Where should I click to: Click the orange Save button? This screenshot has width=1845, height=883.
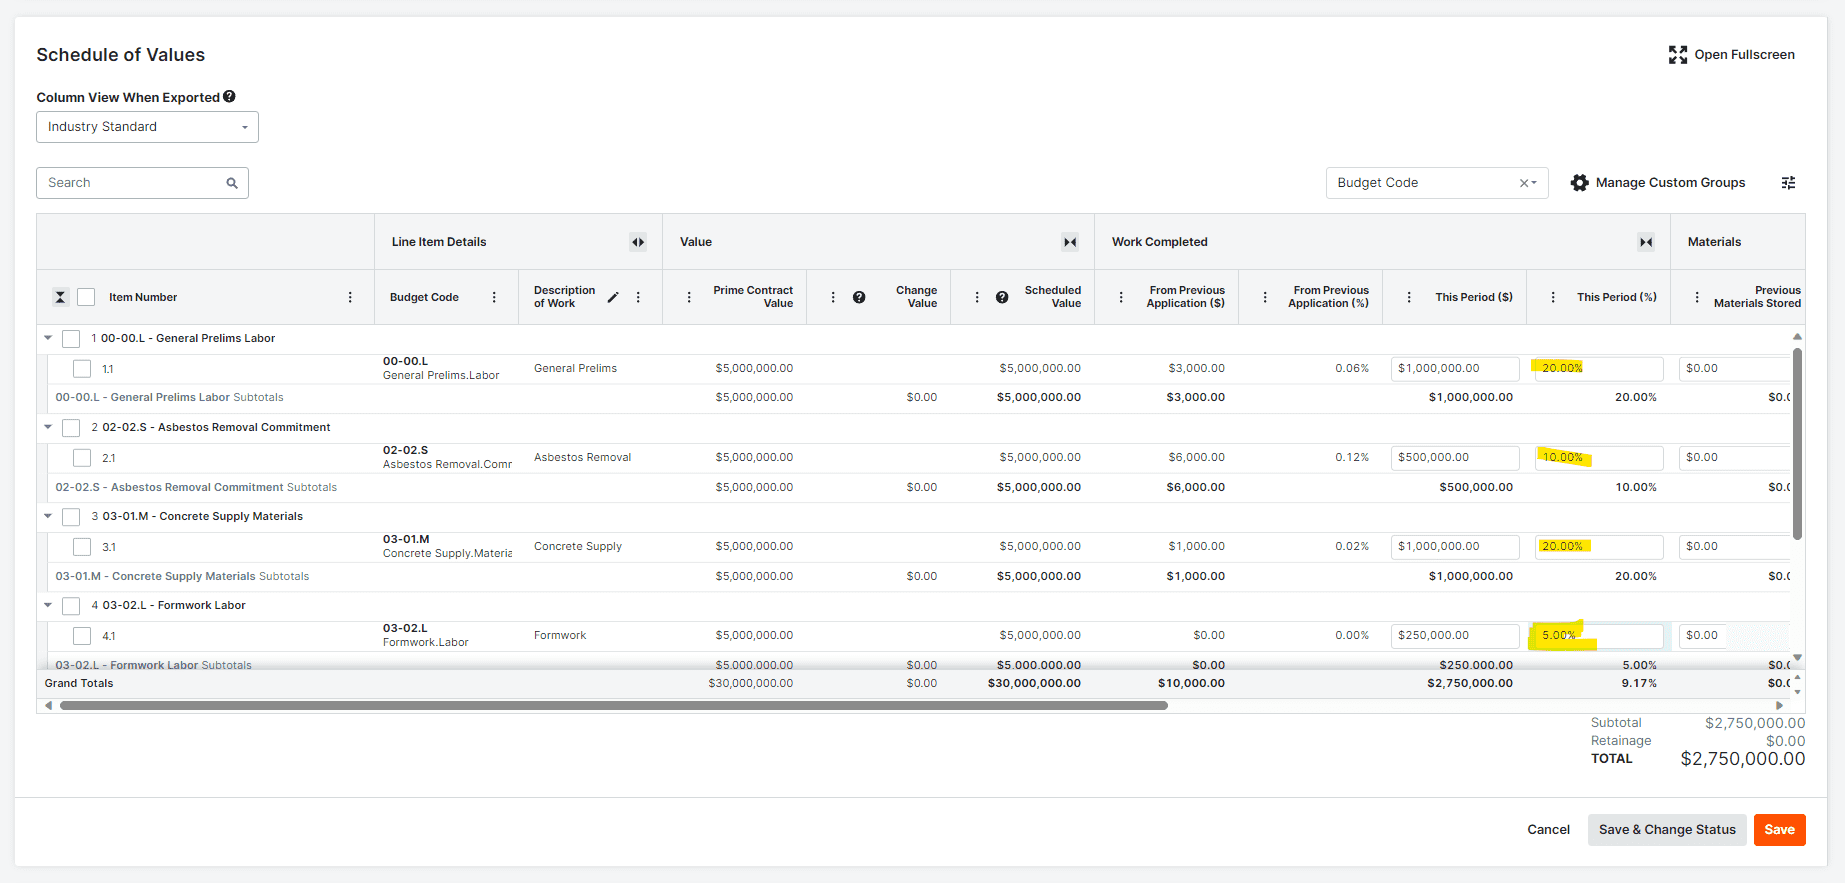[1779, 830]
